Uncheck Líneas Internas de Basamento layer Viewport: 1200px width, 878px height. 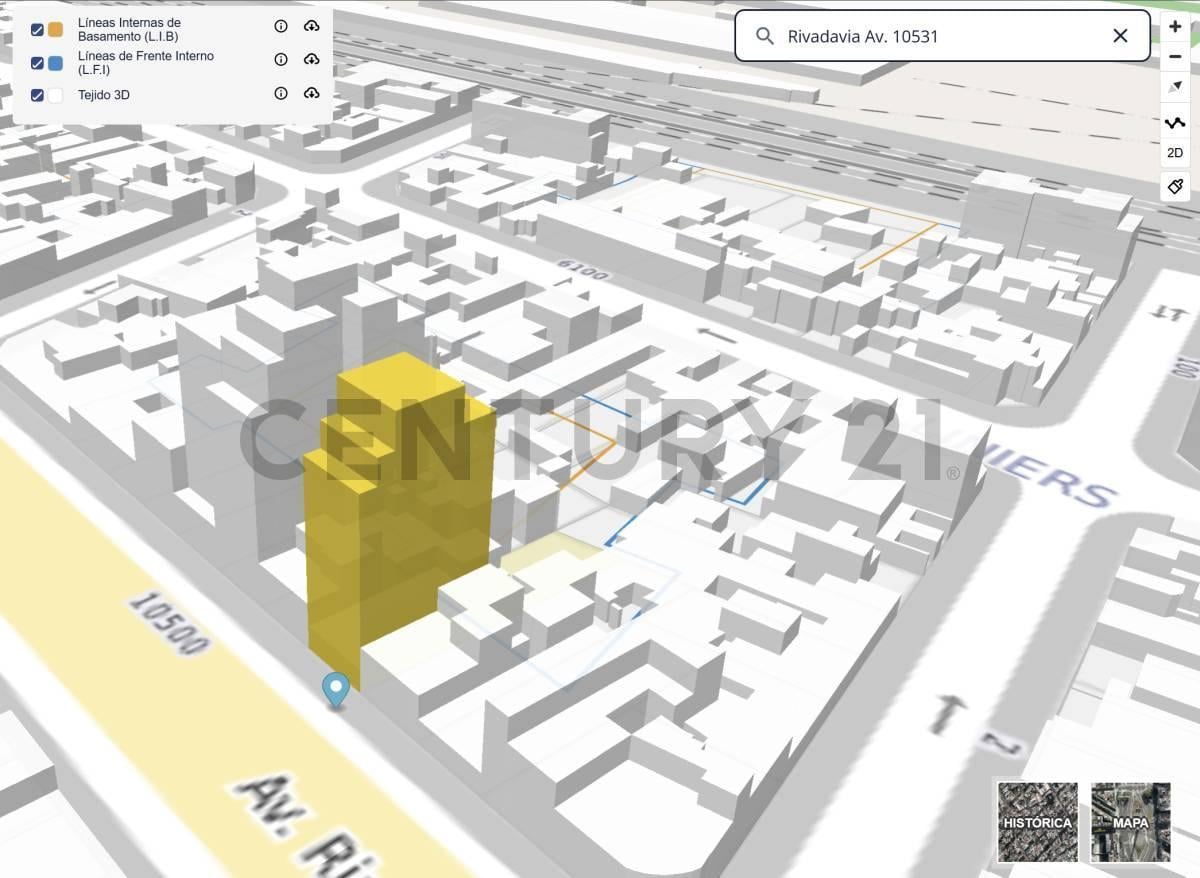click(37, 30)
